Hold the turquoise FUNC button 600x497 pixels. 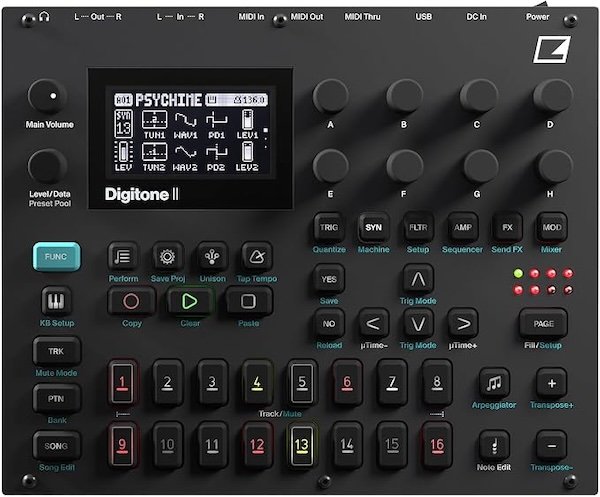[56, 257]
